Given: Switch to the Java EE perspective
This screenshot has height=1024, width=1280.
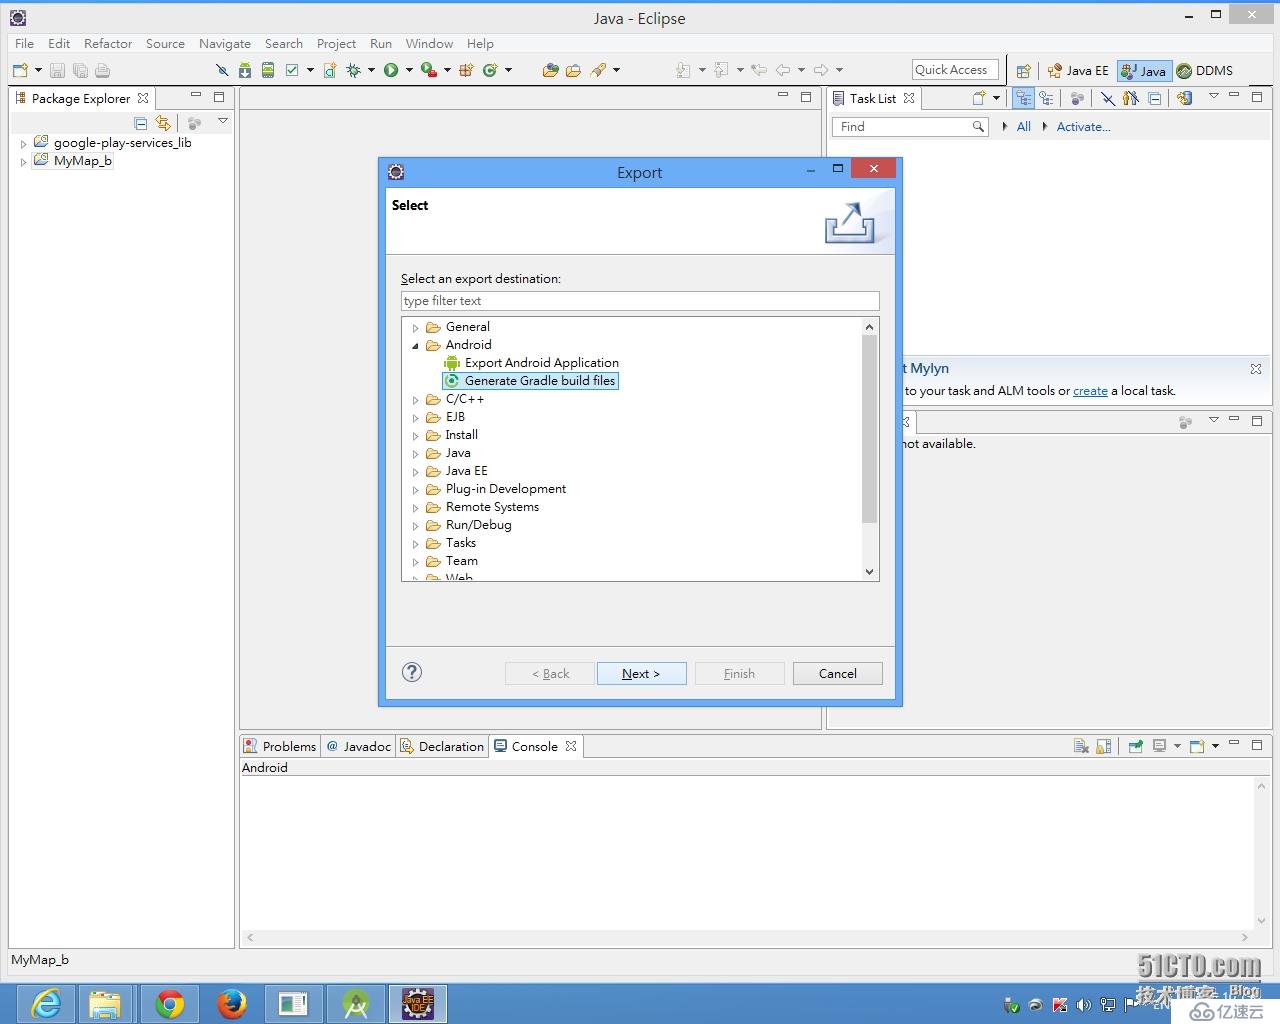Looking at the screenshot, I should (x=1078, y=71).
